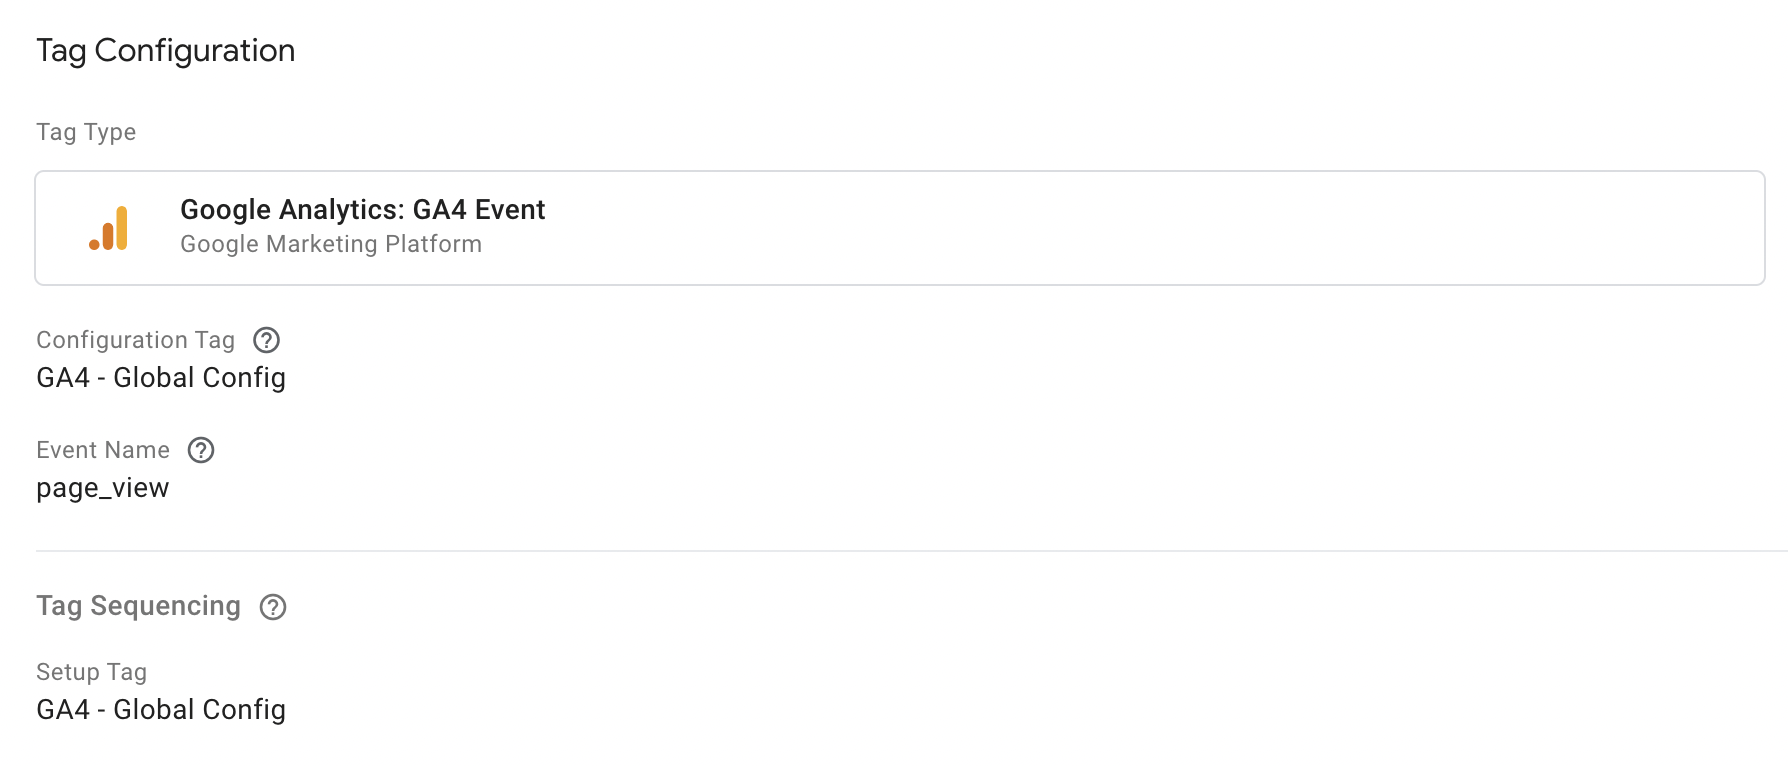Click the divider line above Tag Sequencing
Viewport: 1788px width, 766px height.
[x=900, y=551]
